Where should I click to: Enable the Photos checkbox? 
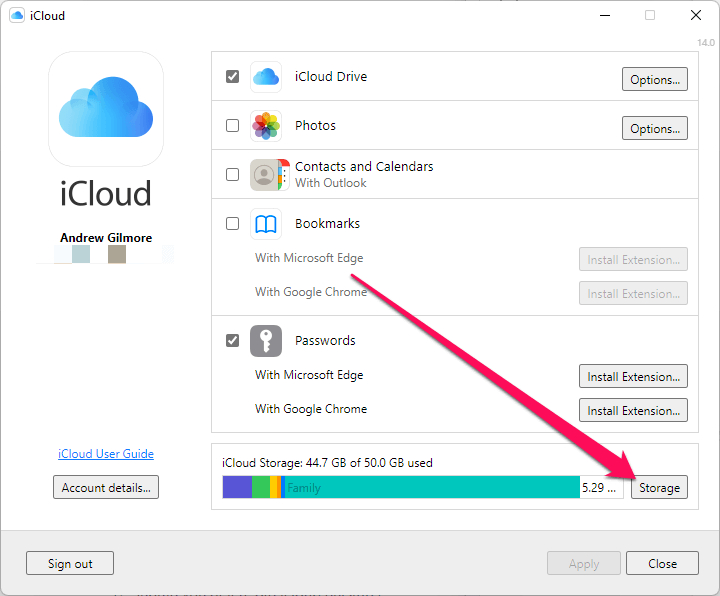pyautogui.click(x=232, y=125)
